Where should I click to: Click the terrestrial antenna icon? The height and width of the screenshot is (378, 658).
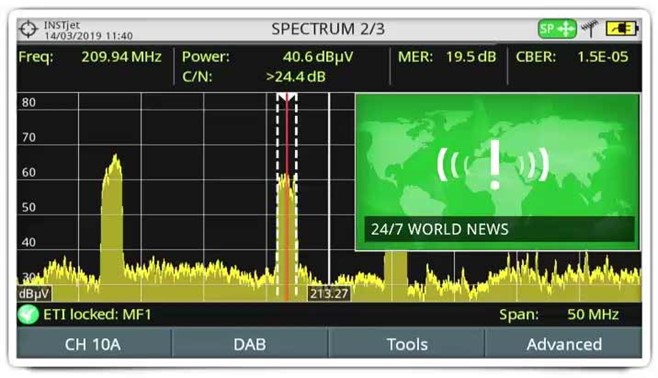[x=590, y=29]
